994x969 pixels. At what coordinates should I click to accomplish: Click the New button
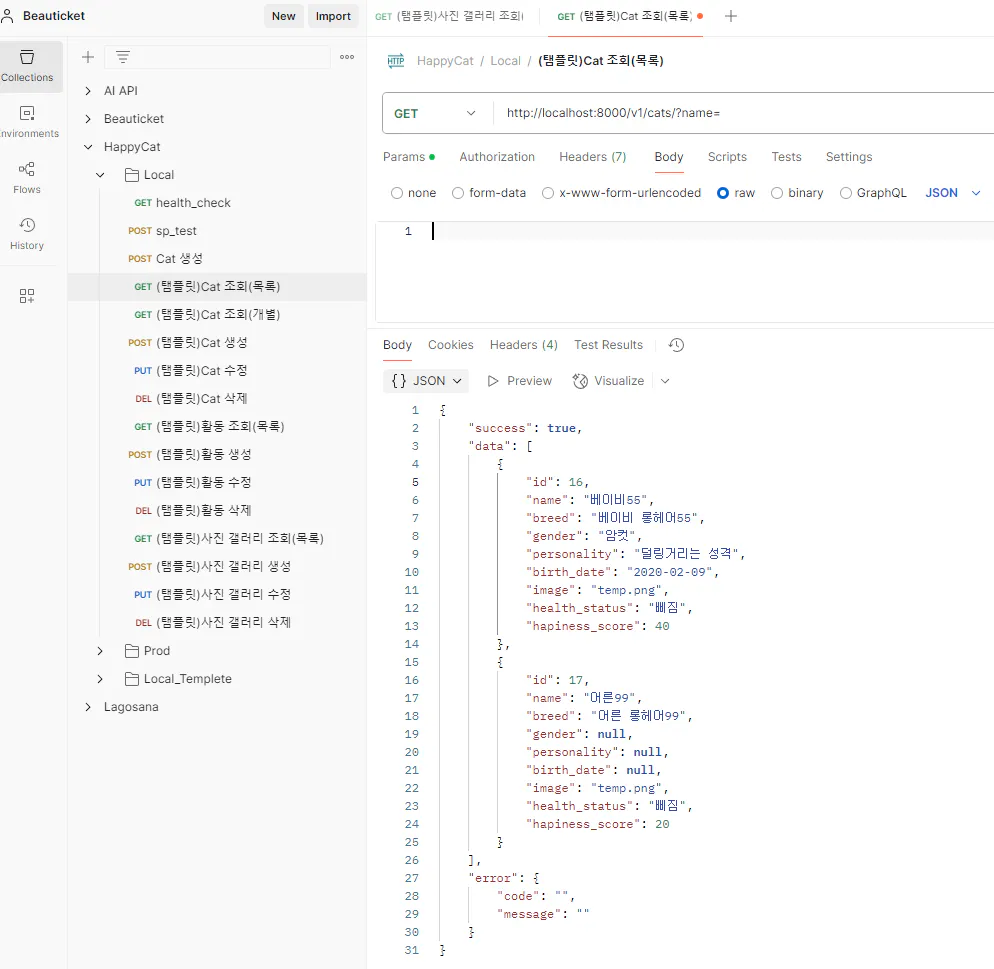[283, 16]
